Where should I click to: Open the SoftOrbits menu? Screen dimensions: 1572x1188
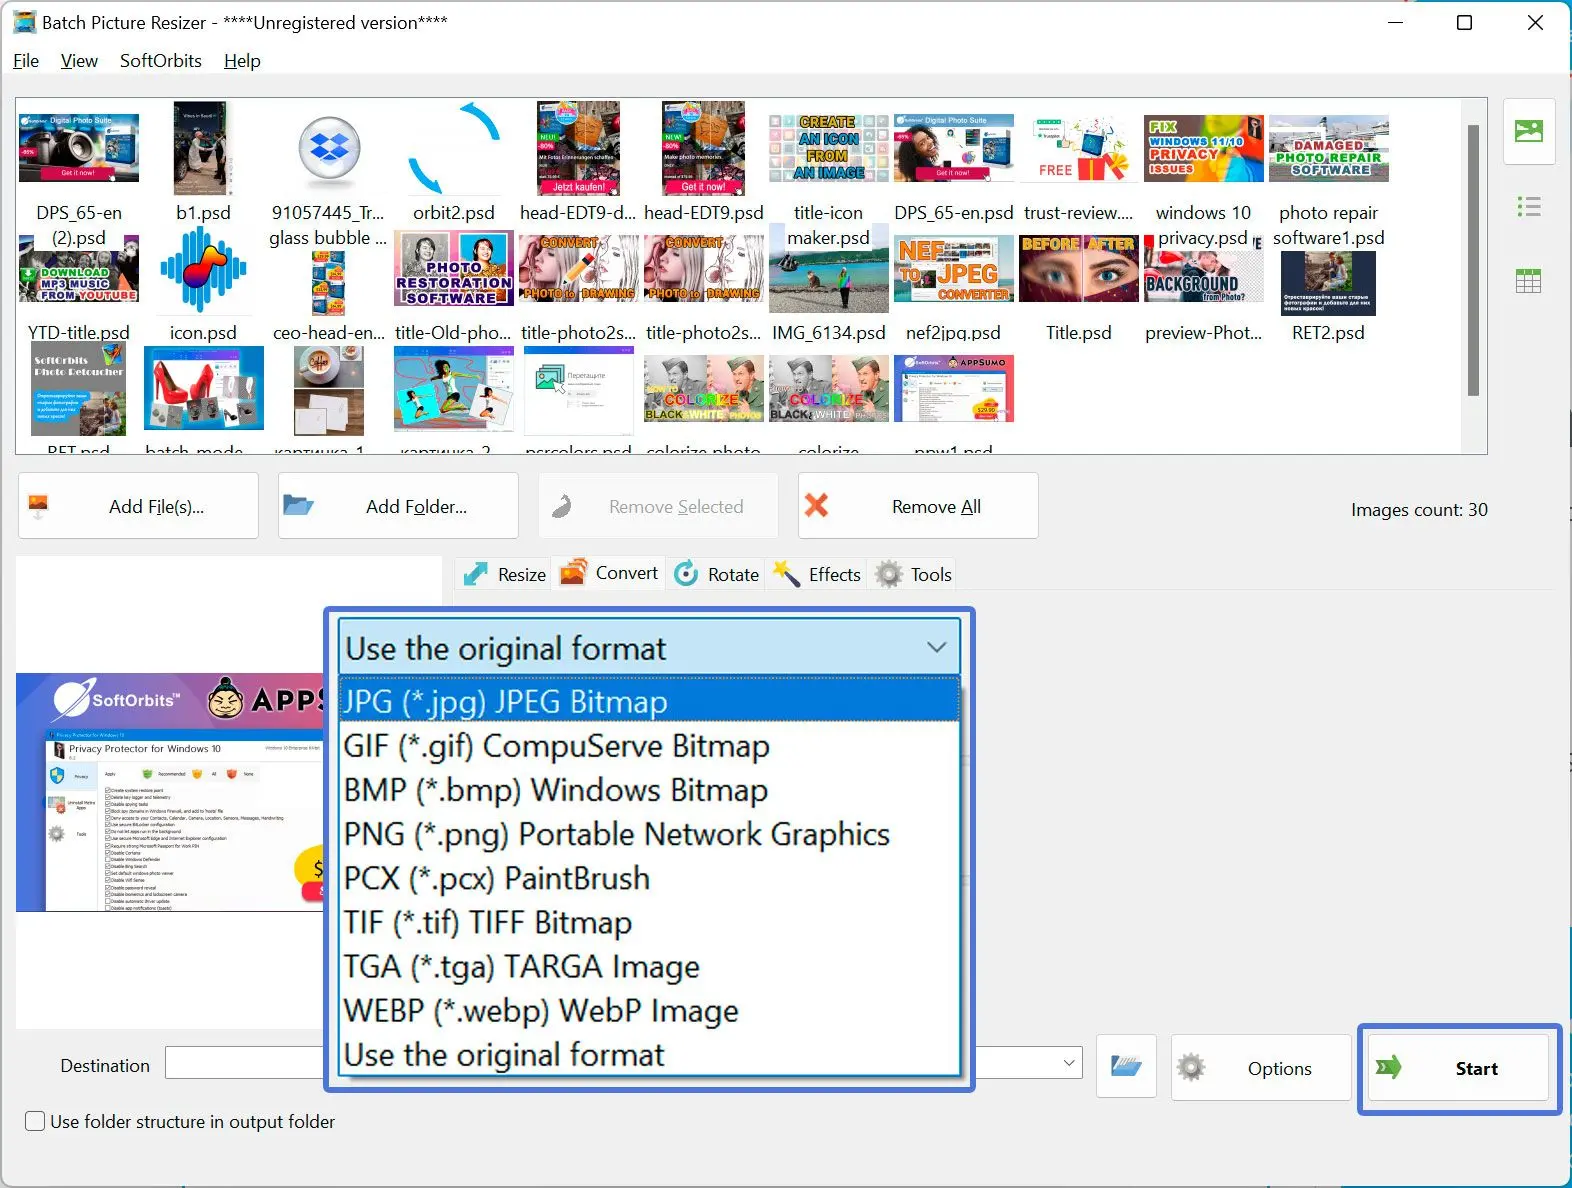[x=161, y=61]
